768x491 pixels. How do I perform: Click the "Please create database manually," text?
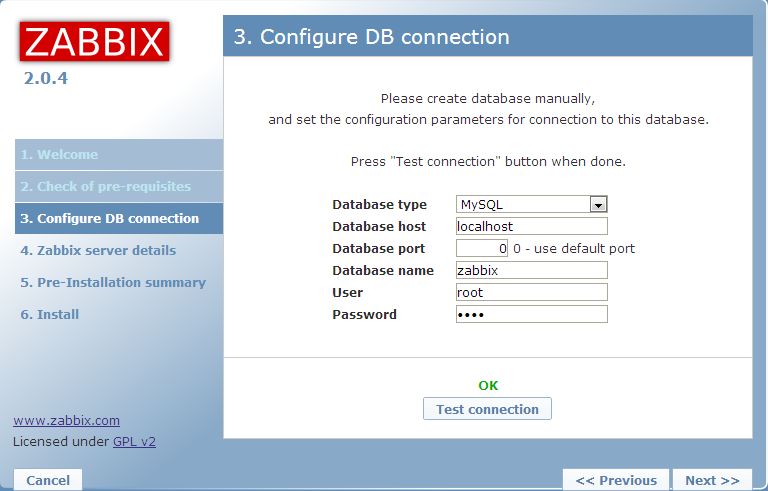488,98
